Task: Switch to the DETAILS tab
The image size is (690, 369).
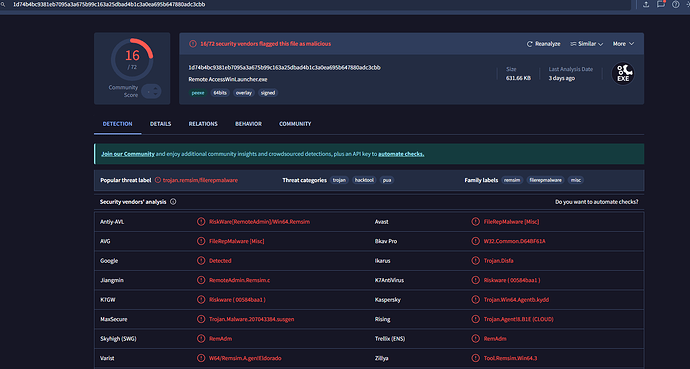Action: [x=160, y=124]
